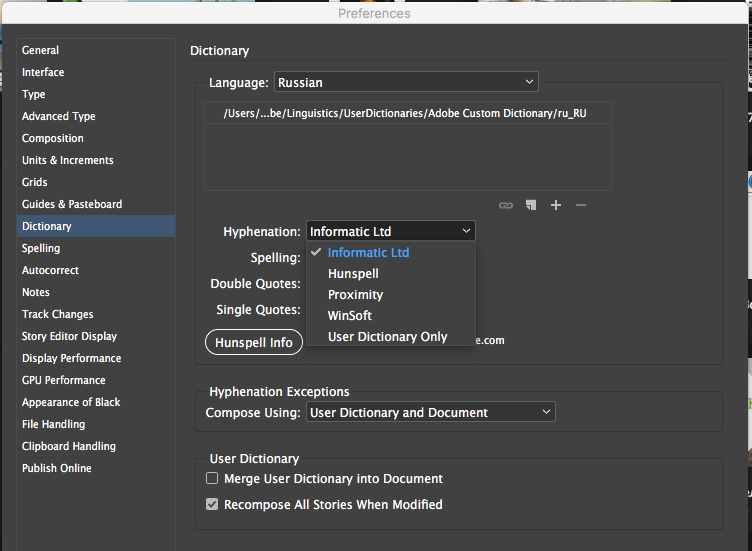The height and width of the screenshot is (551, 752).
Task: Go to GPU Performance preferences
Action: click(63, 380)
